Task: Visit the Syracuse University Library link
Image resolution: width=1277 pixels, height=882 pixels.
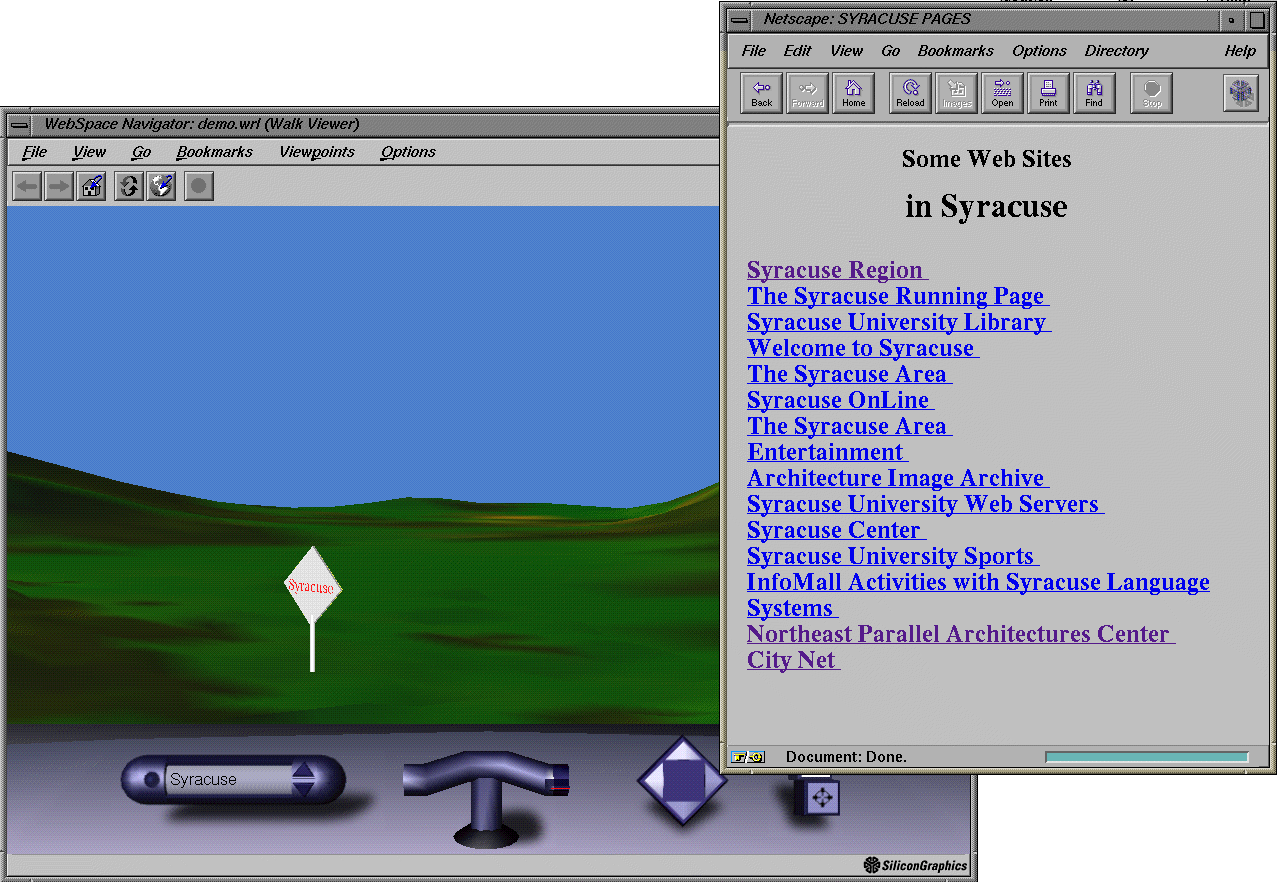Action: [899, 322]
